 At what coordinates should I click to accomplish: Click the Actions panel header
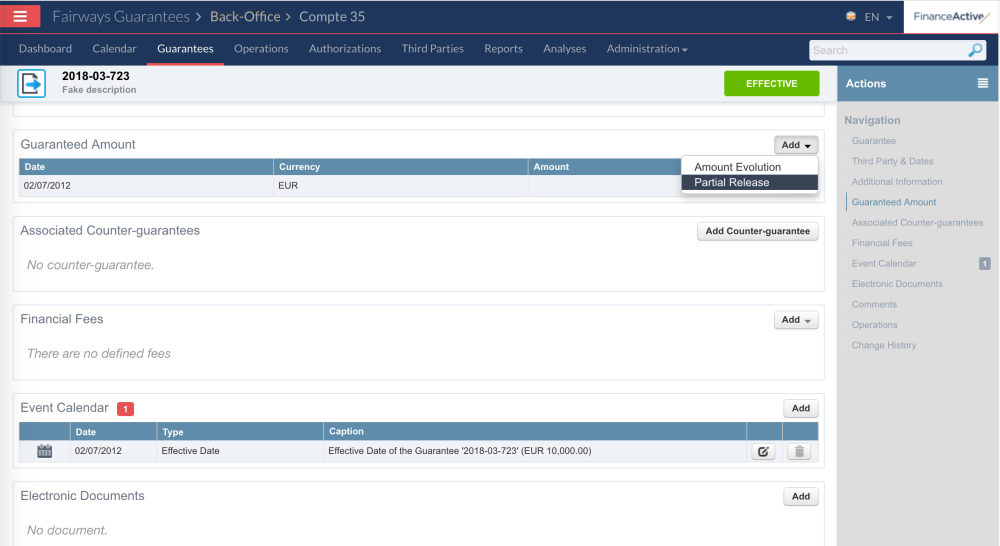(918, 84)
